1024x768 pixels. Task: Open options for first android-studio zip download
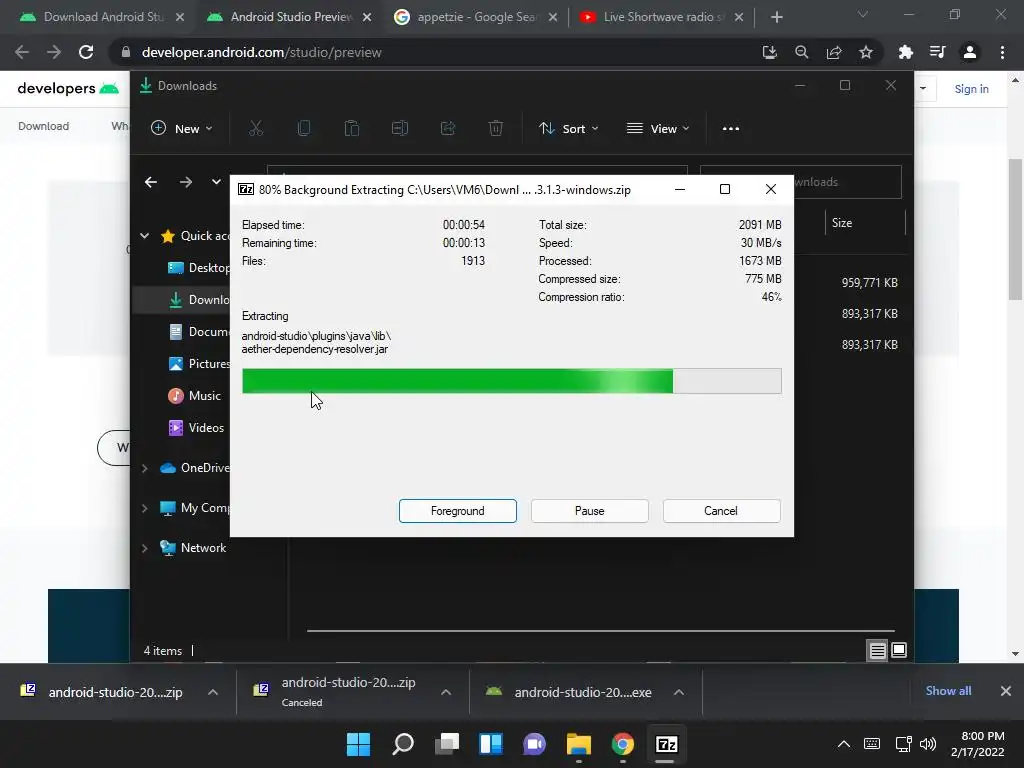click(x=213, y=692)
